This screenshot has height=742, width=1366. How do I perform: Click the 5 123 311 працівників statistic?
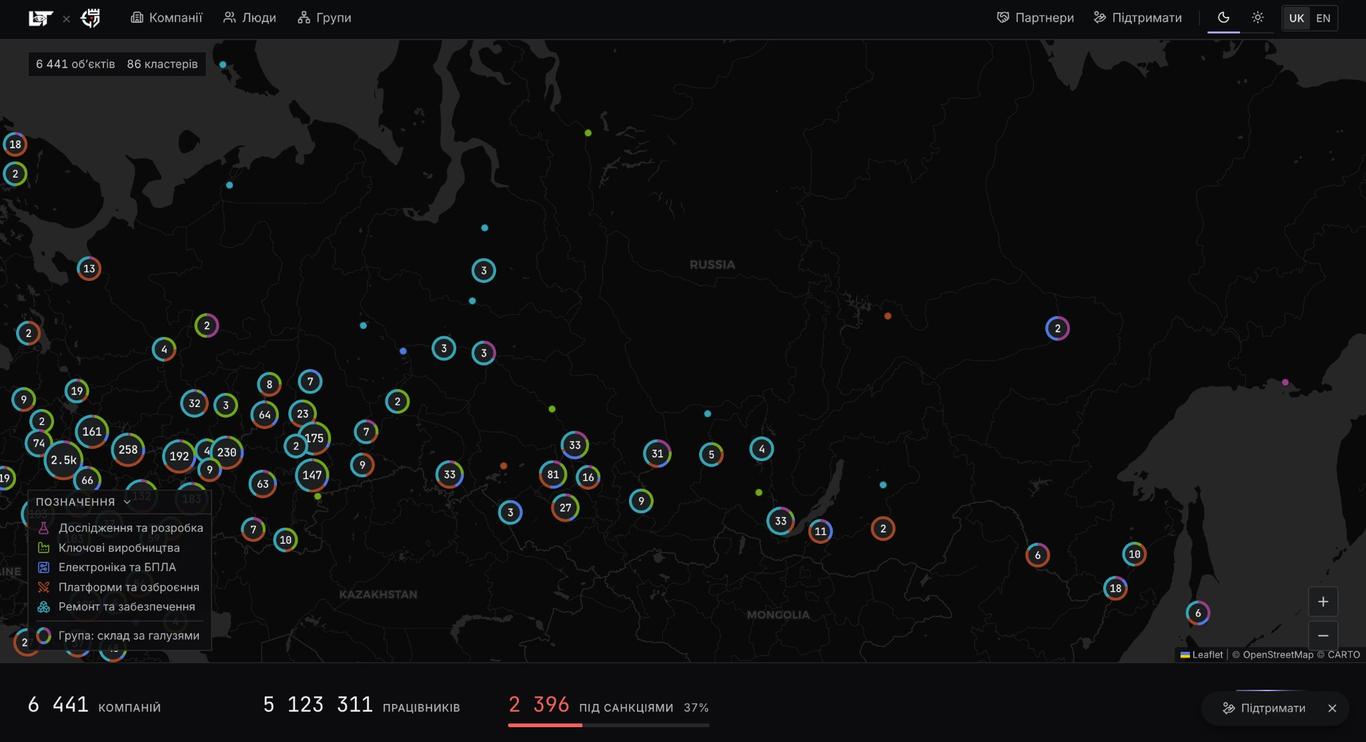[x=362, y=705]
